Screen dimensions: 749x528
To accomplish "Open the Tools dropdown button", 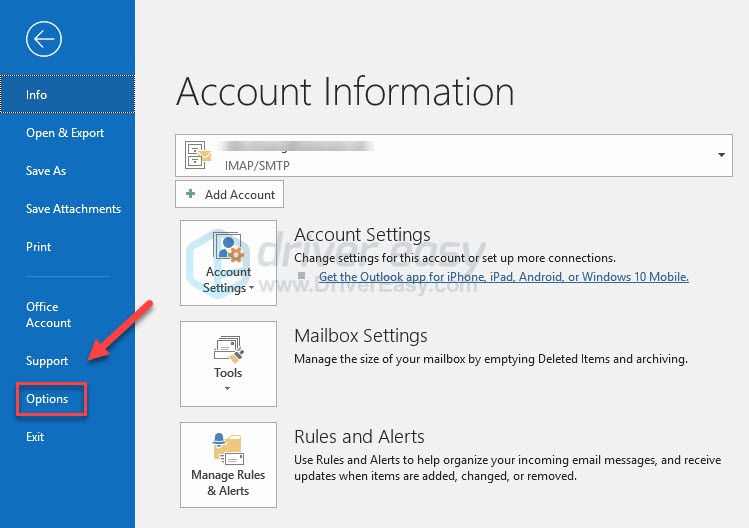I will [228, 364].
